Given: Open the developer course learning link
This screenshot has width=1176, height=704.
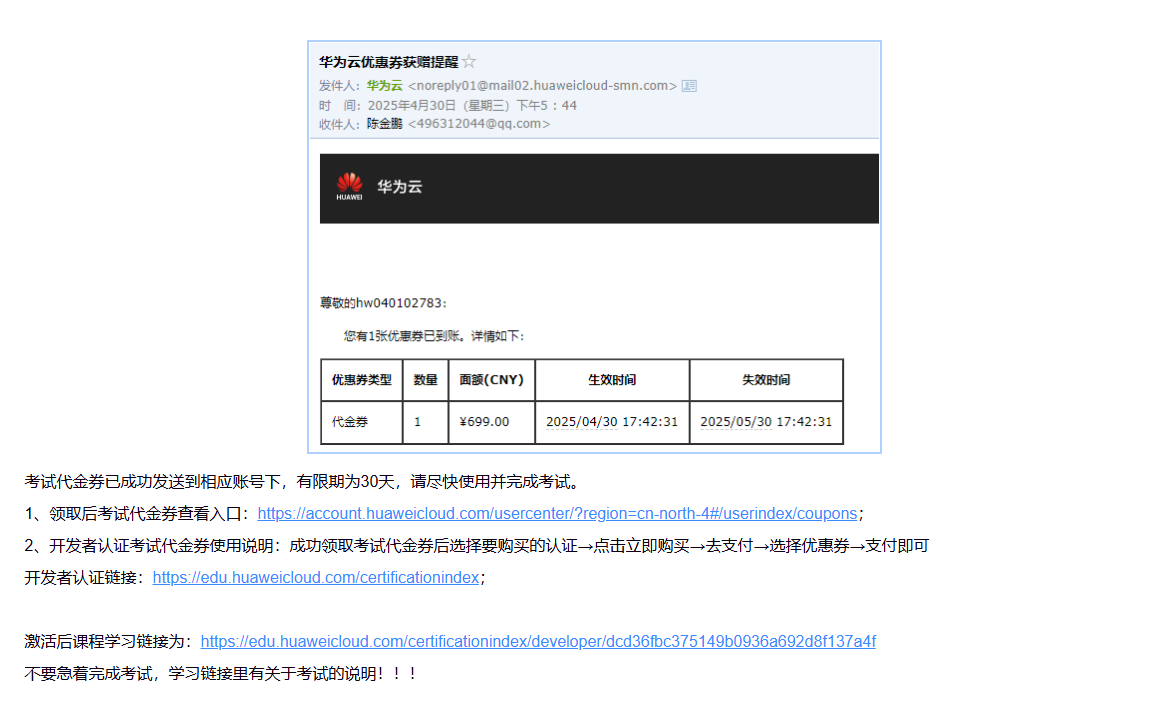Looking at the screenshot, I should (538, 642).
